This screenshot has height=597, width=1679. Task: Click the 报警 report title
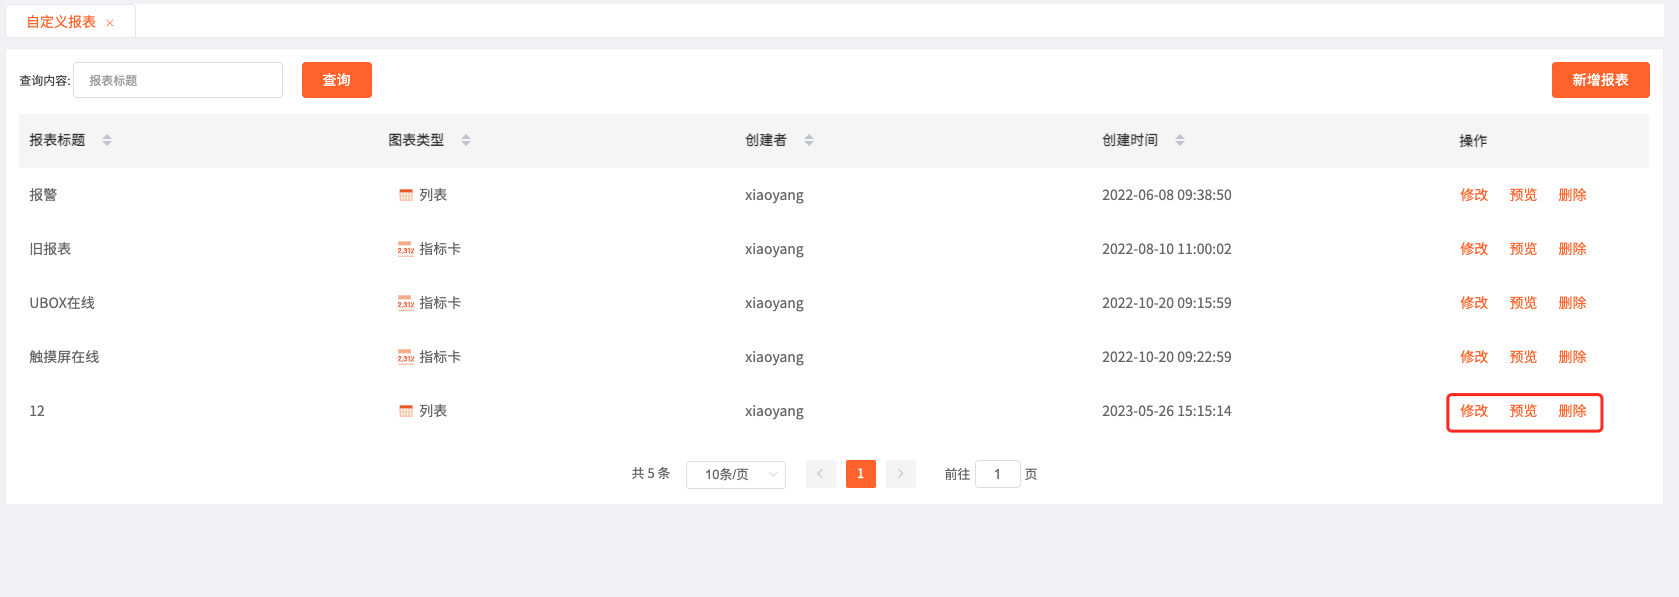43,195
